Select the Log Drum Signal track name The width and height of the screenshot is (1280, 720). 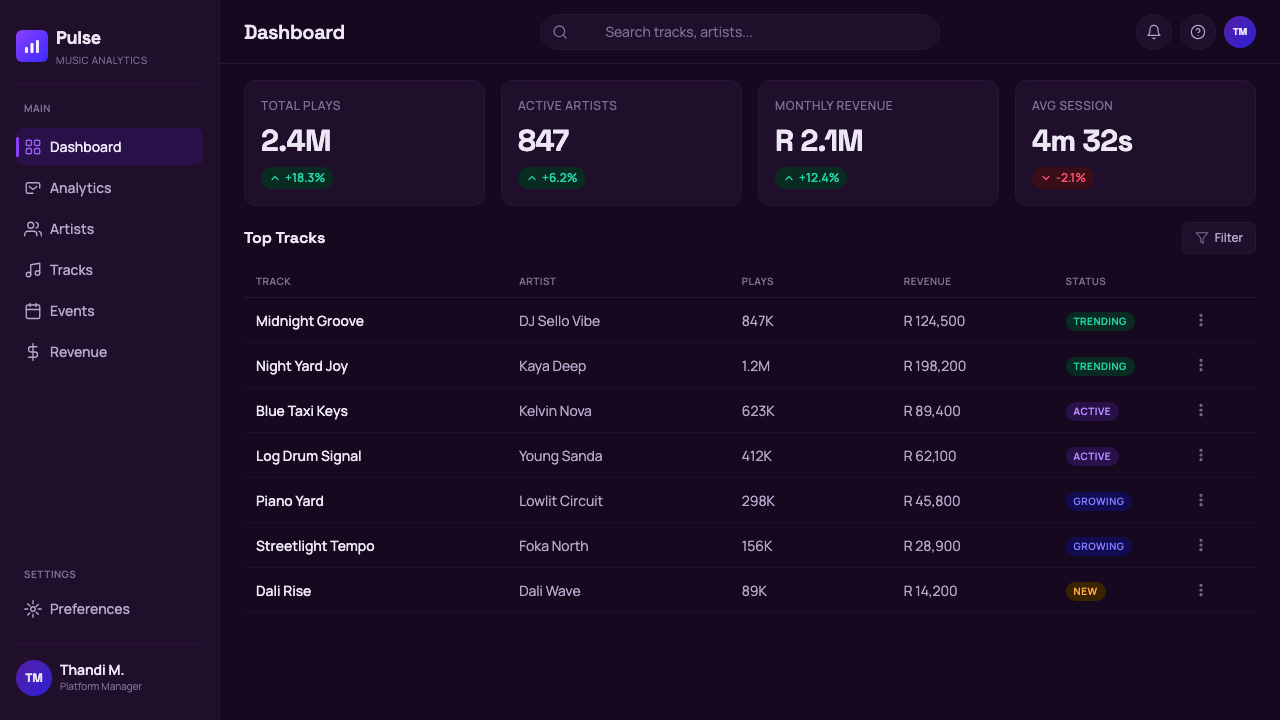(x=308, y=456)
